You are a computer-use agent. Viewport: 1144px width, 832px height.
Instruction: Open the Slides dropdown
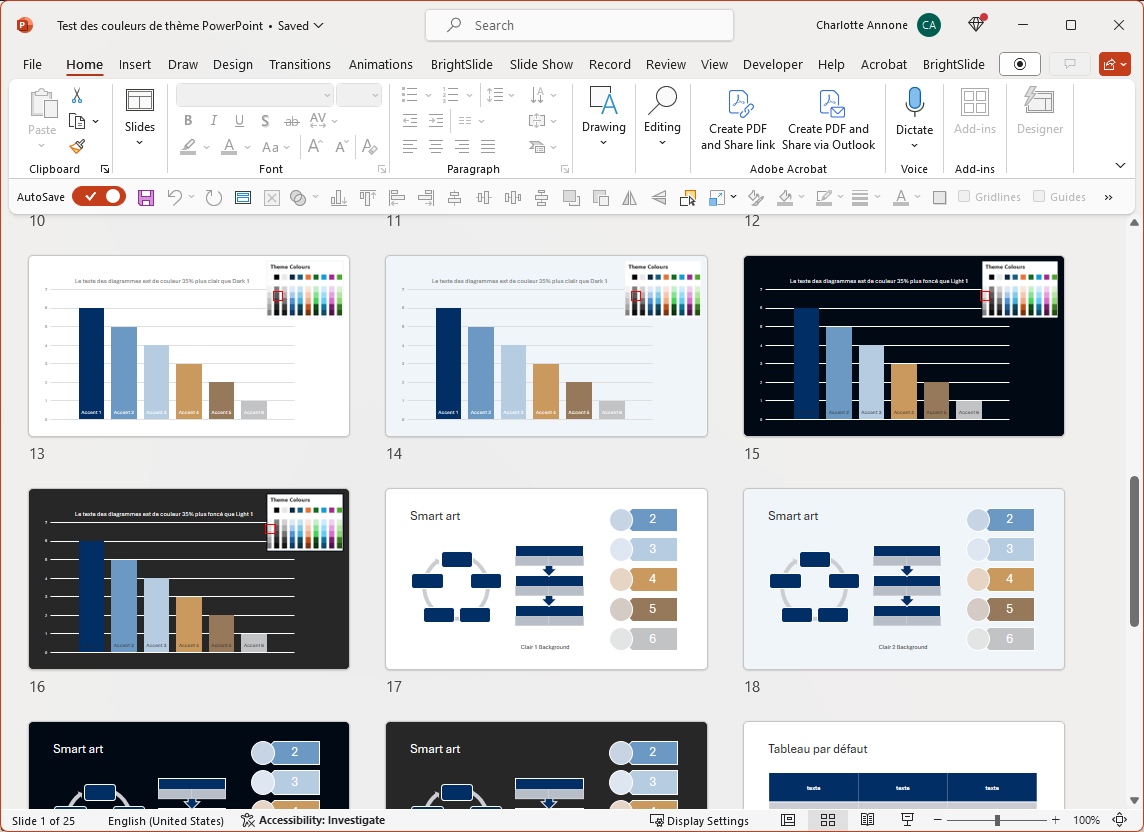pyautogui.click(x=139, y=118)
